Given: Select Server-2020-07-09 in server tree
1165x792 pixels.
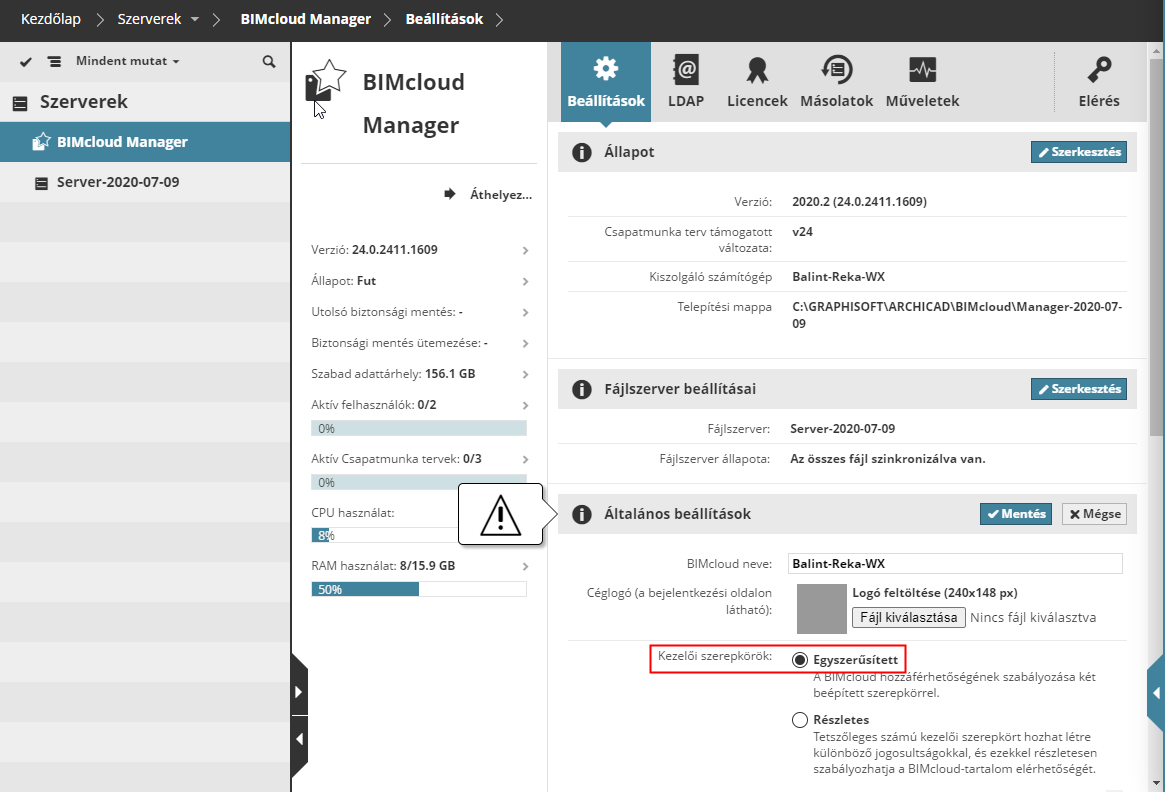Looking at the screenshot, I should coord(145,182).
